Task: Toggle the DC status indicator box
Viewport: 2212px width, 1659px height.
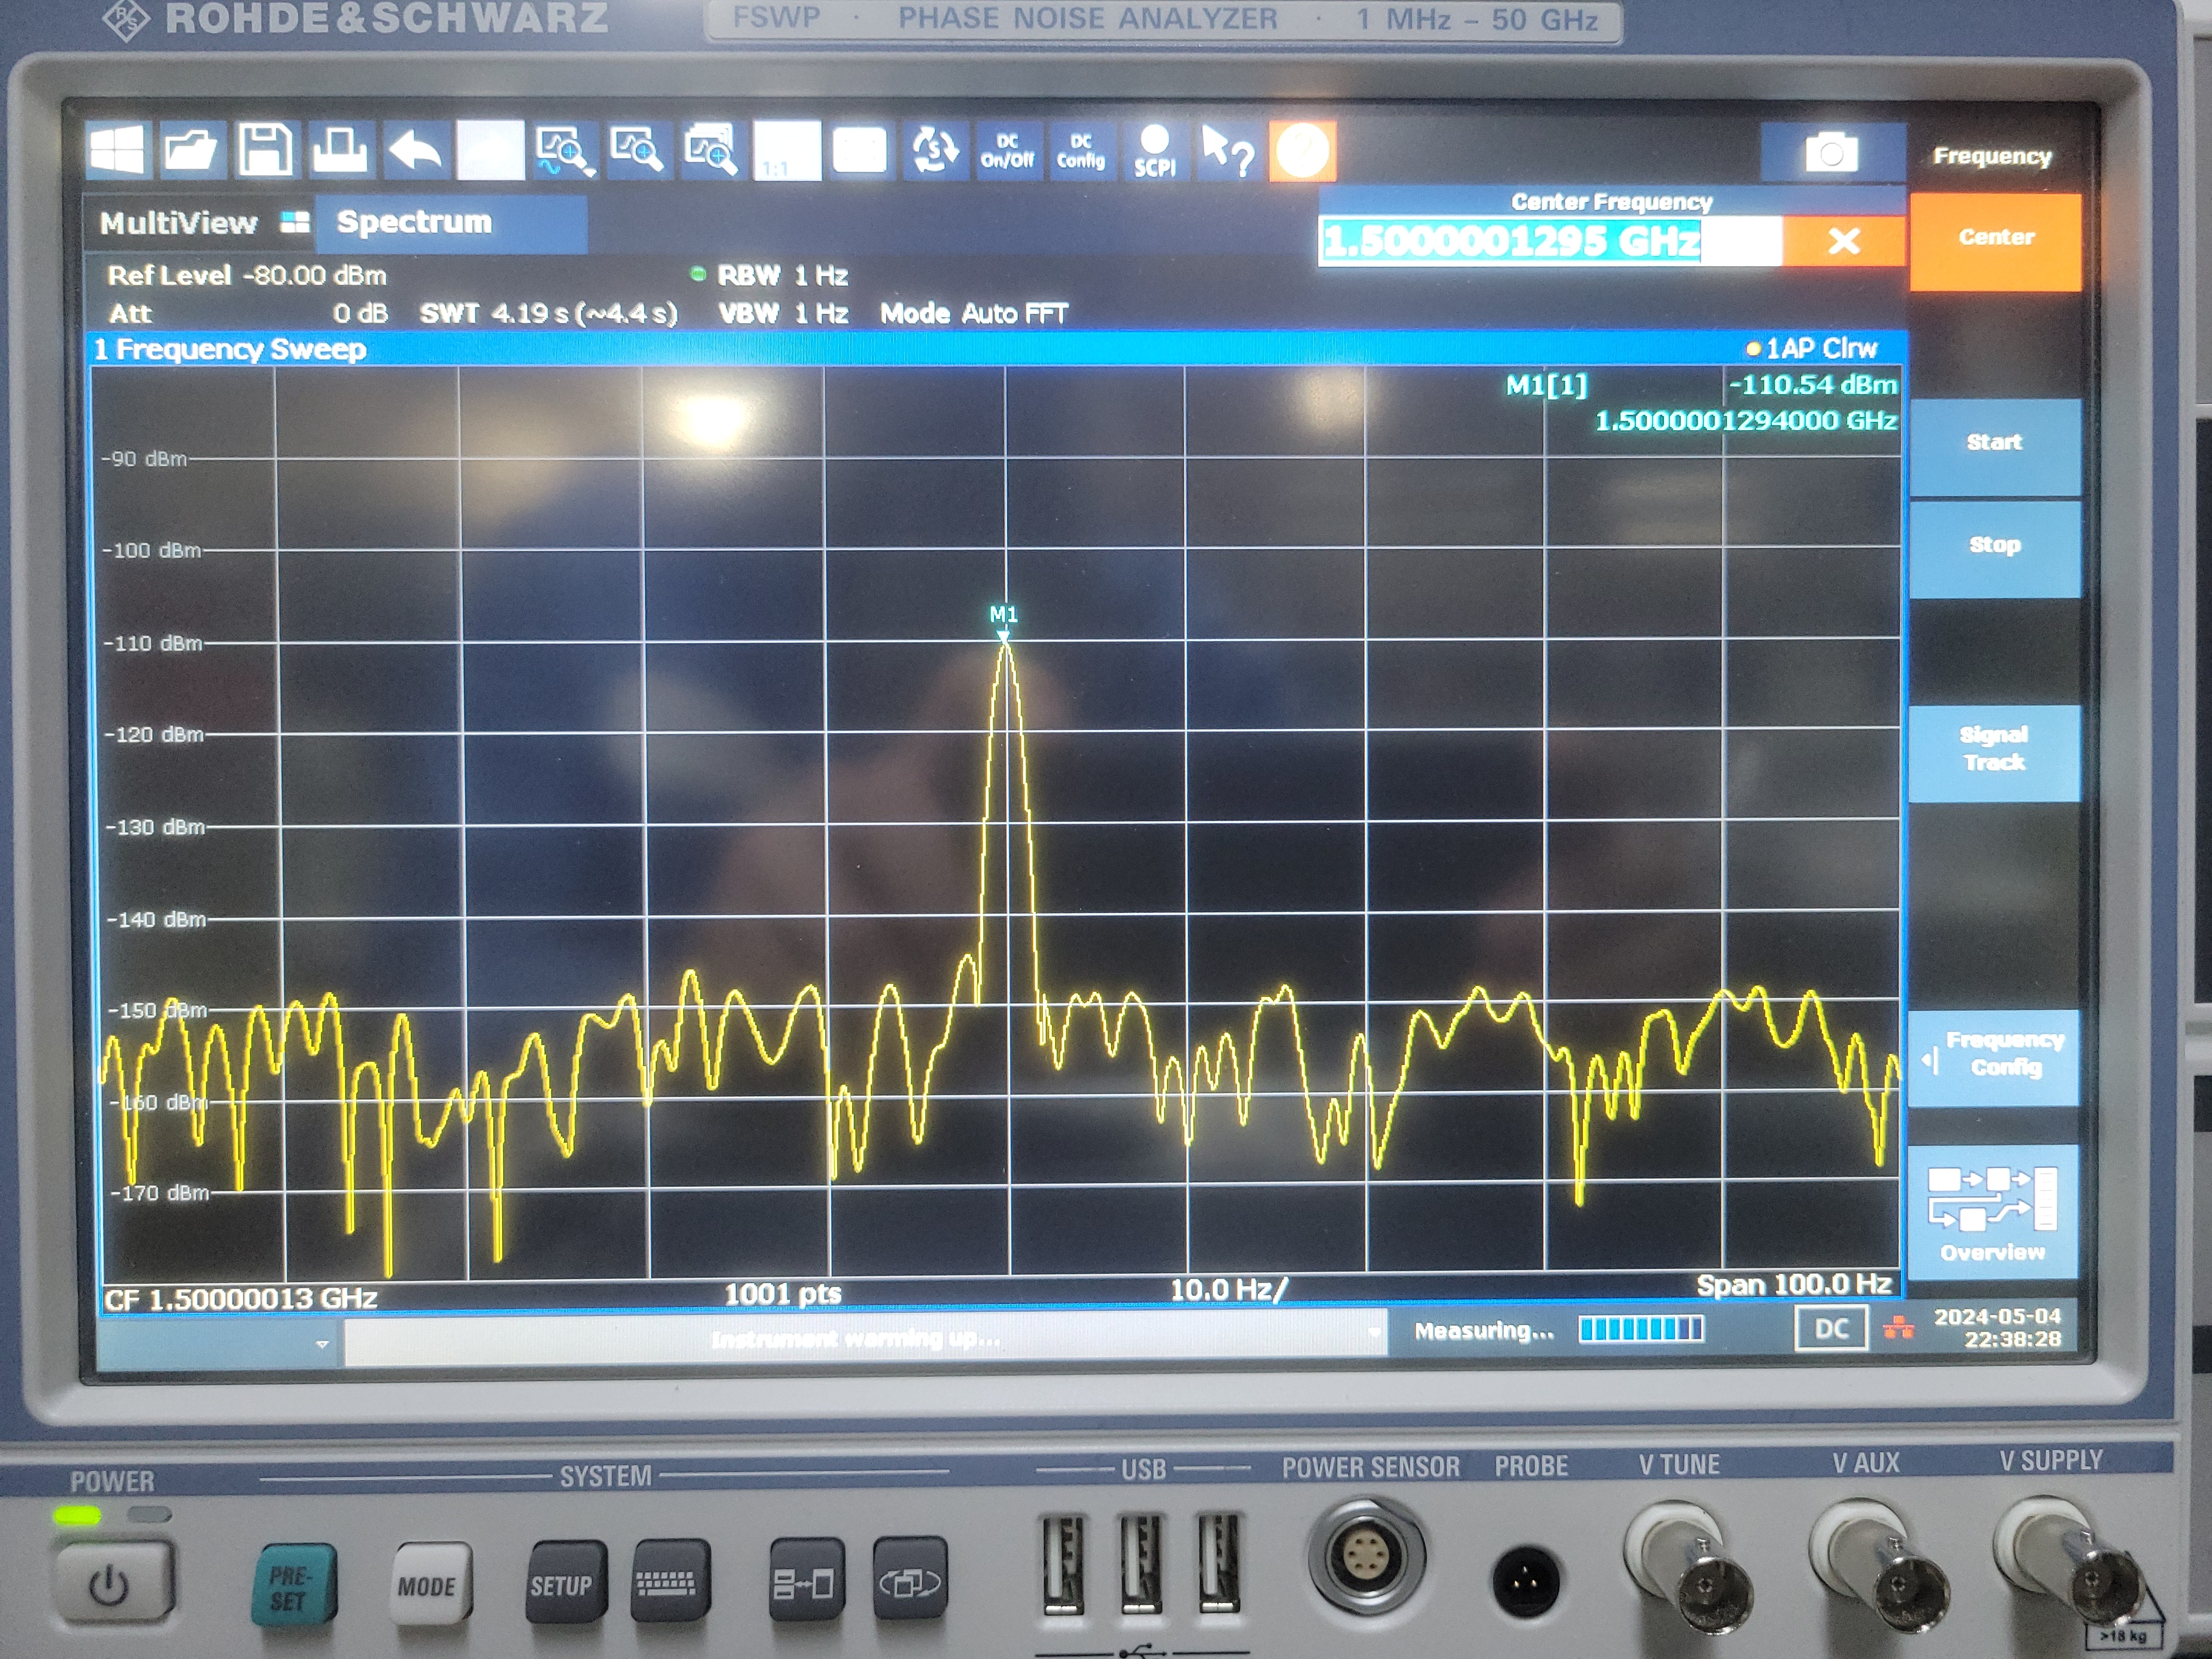Action: click(1830, 1329)
